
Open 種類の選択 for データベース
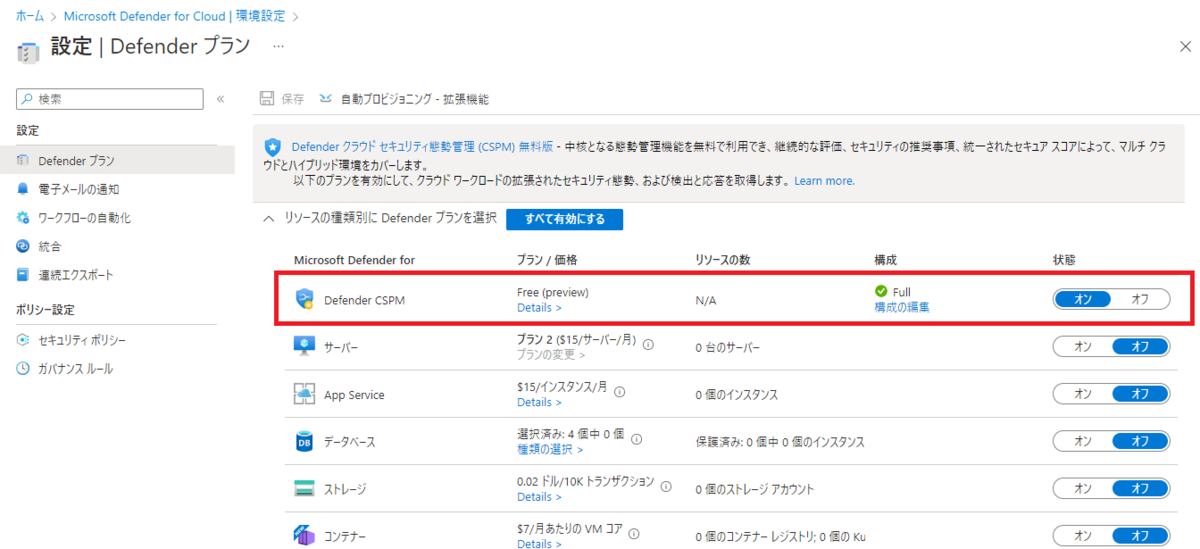(x=550, y=449)
